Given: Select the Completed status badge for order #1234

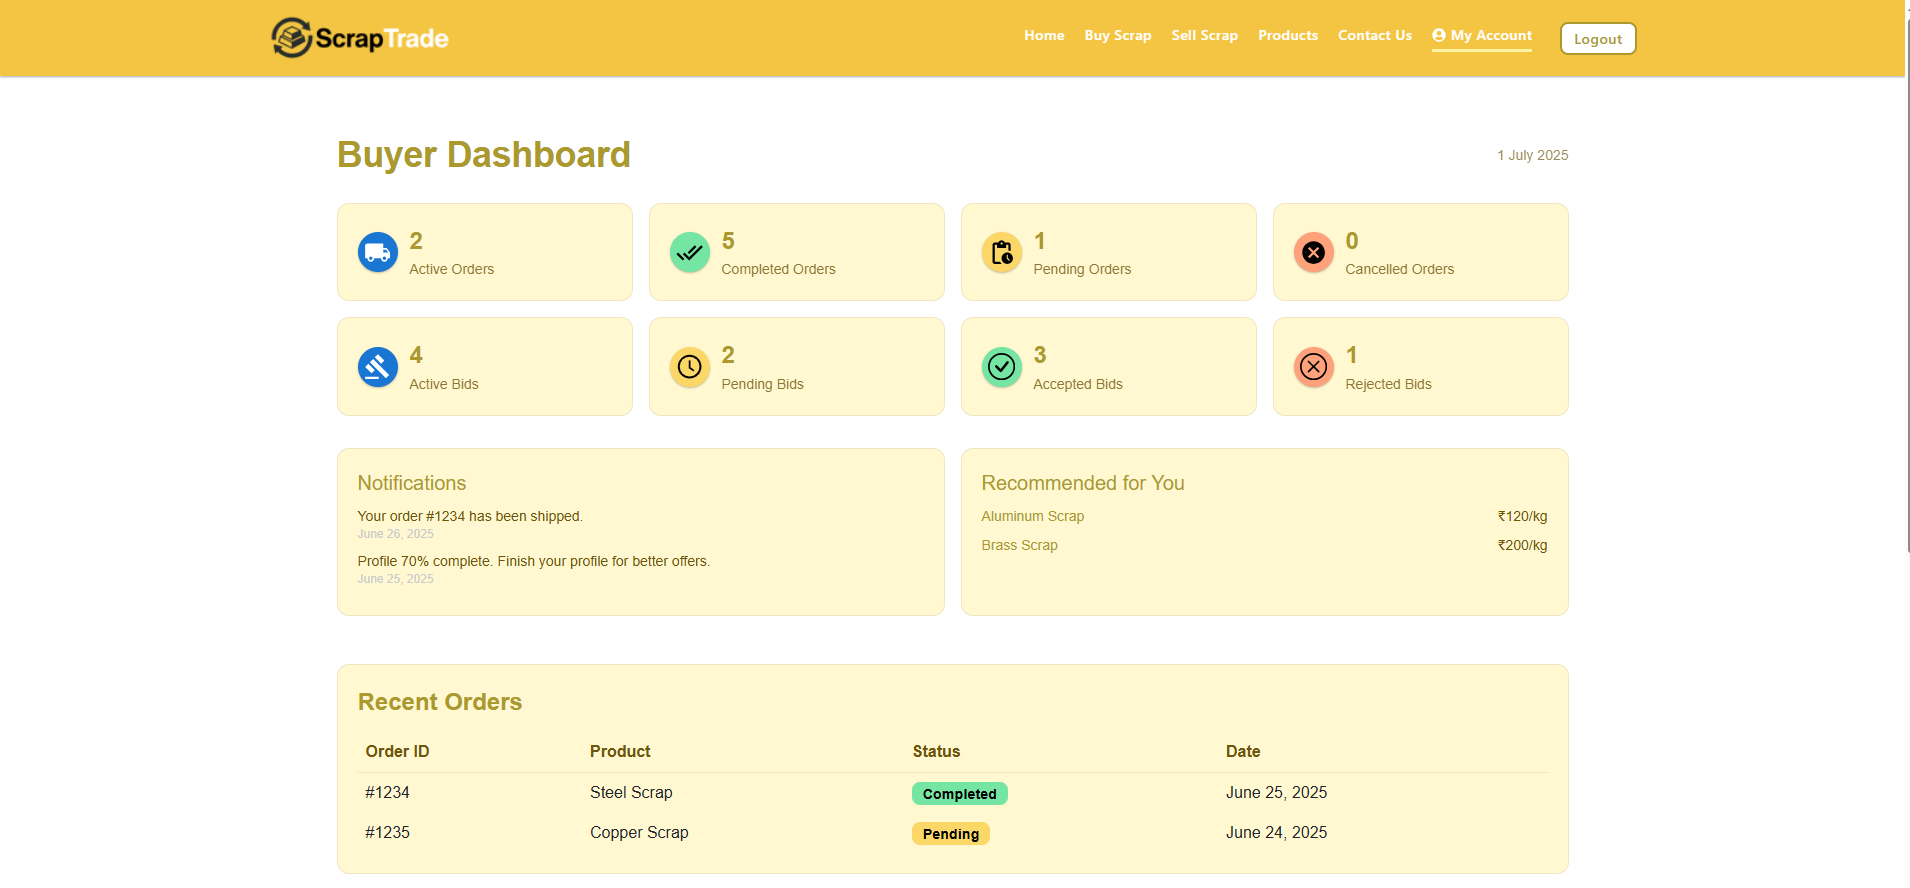Looking at the screenshot, I should click(959, 794).
